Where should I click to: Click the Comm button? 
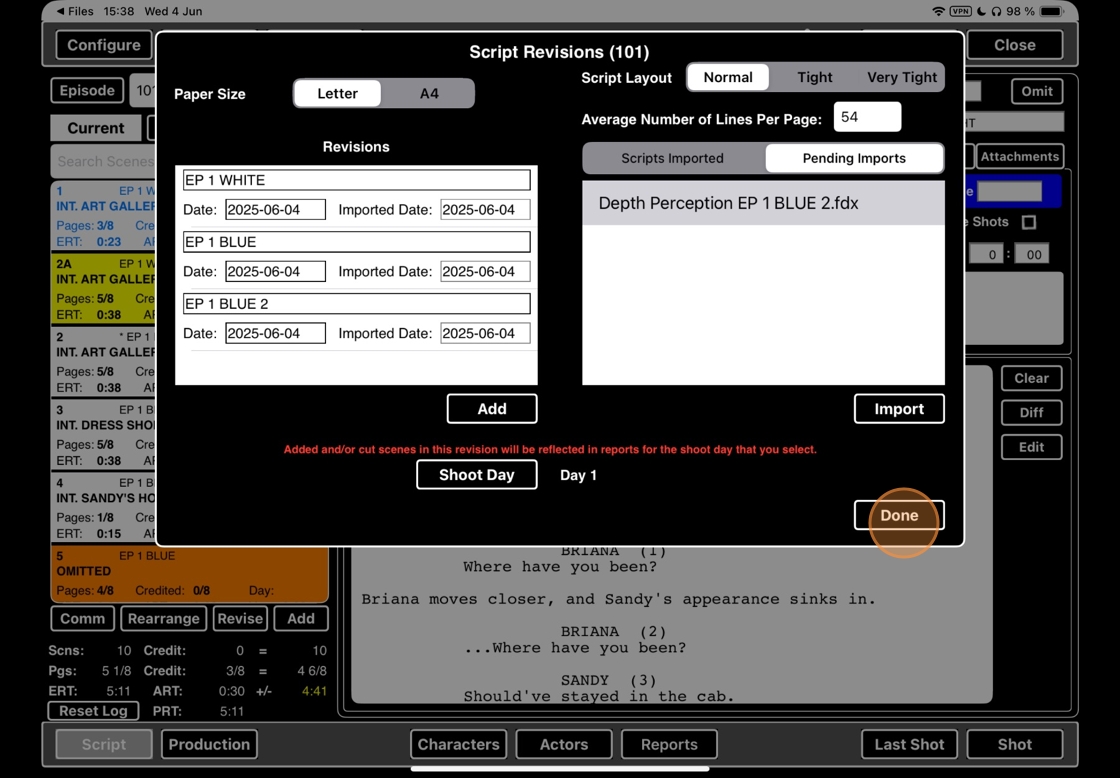(x=82, y=619)
